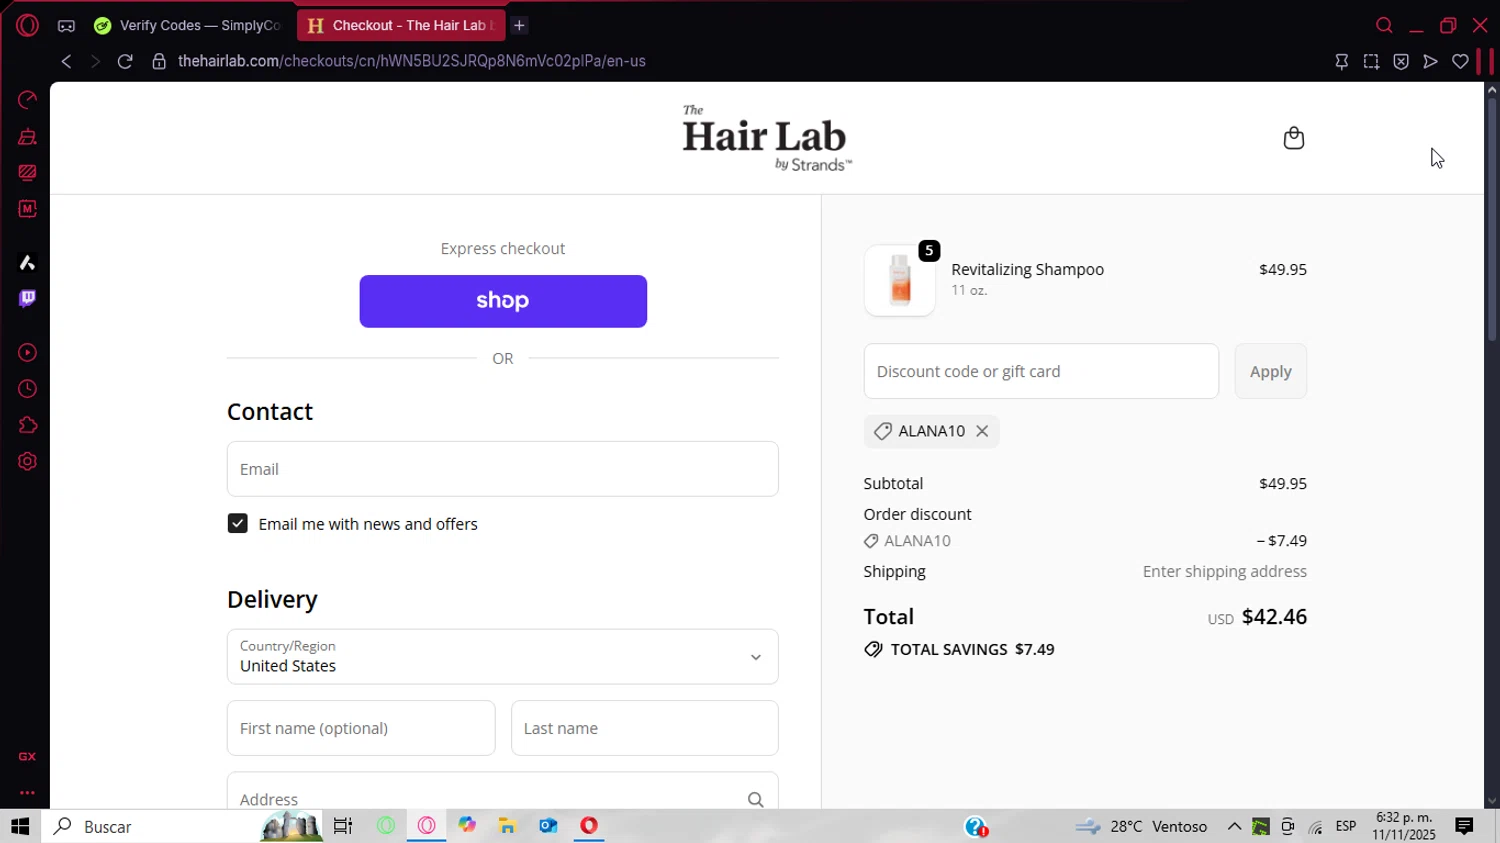Click the Apply discount button
Image resolution: width=1500 pixels, height=843 pixels.
(1271, 371)
